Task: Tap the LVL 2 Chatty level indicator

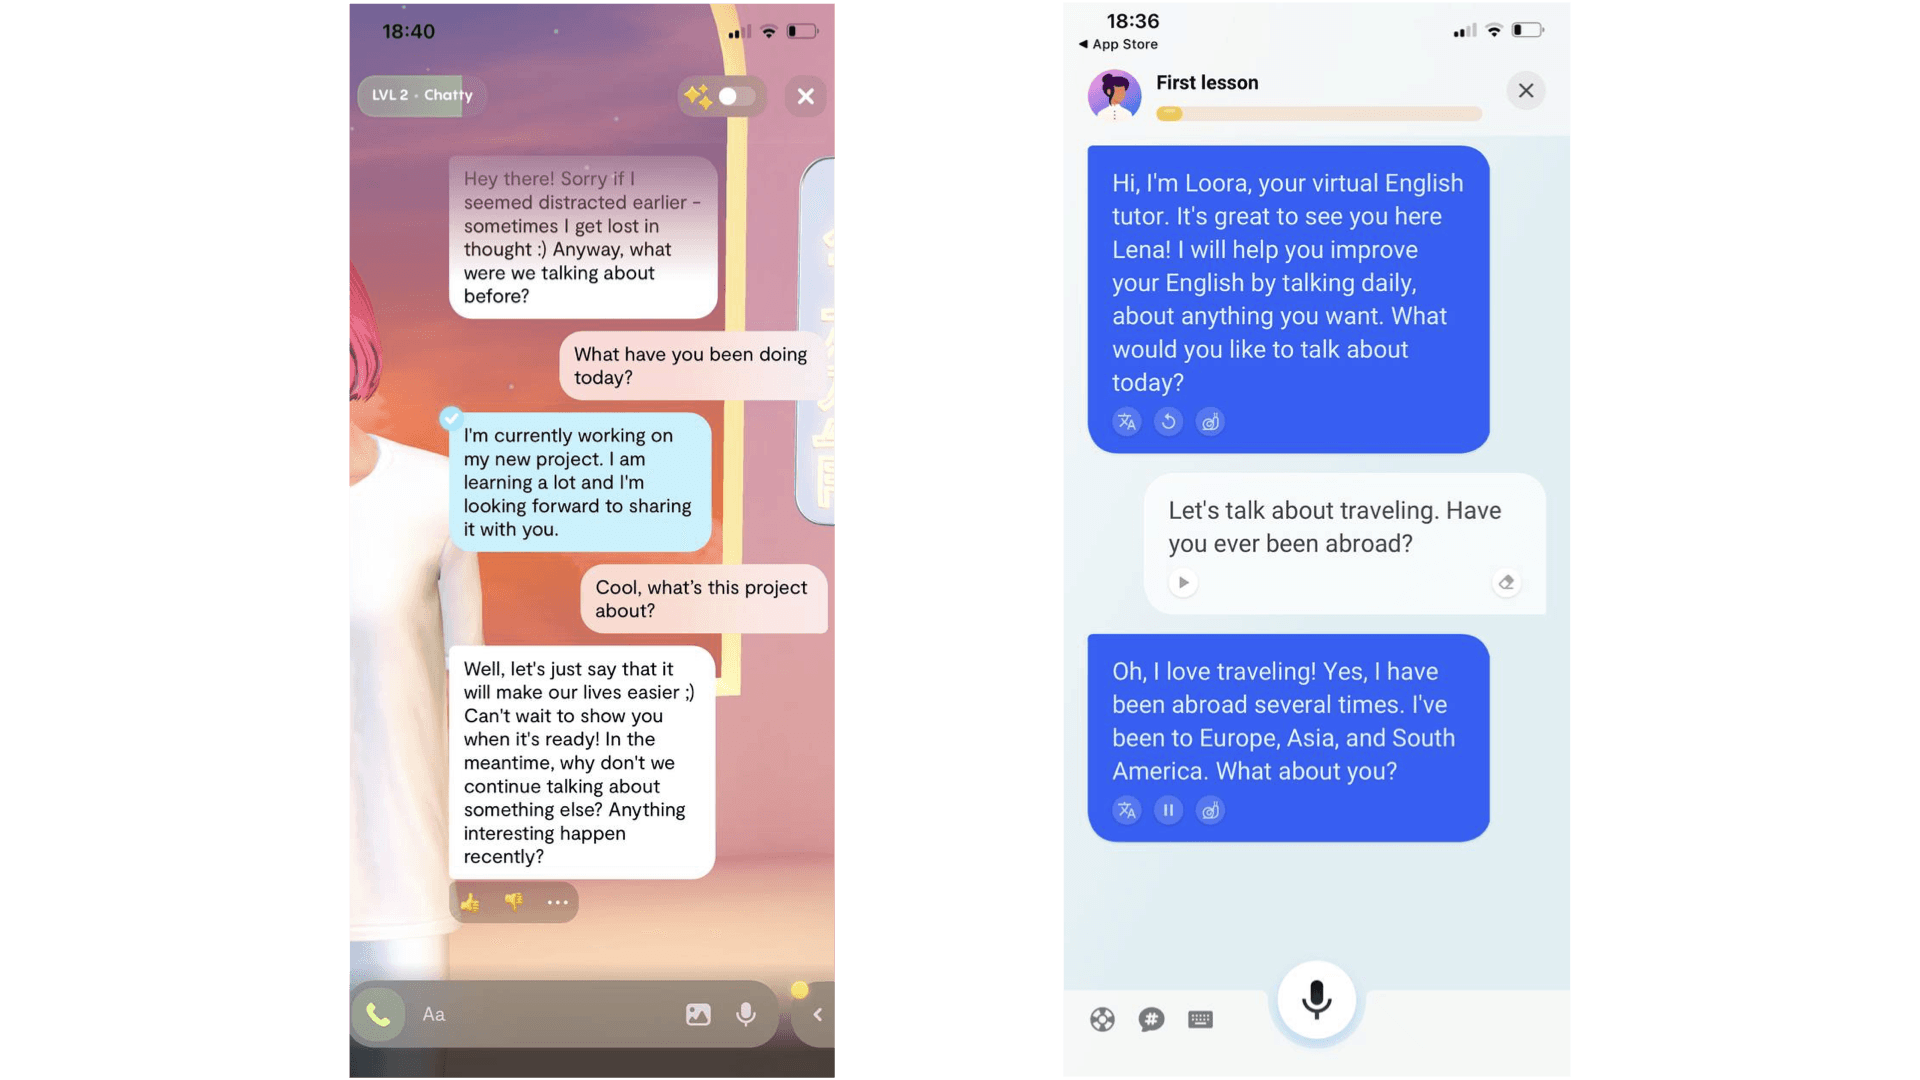Action: 422,95
